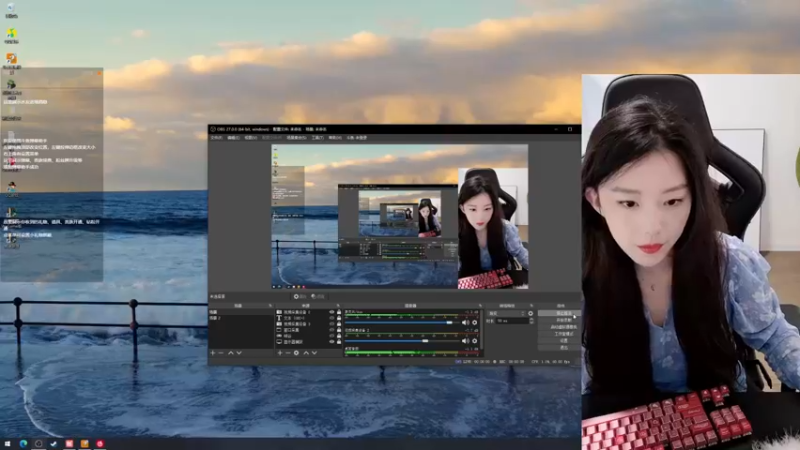Start the virtual camera from Controls
800x450 pixels.
pyautogui.click(x=560, y=327)
